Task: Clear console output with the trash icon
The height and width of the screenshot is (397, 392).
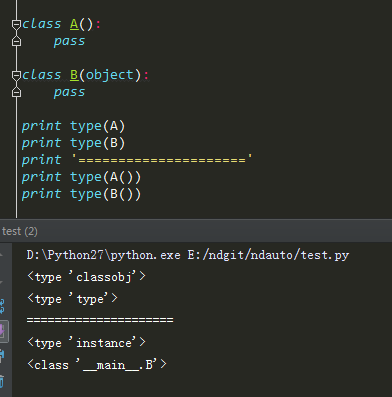Action: 2,381
